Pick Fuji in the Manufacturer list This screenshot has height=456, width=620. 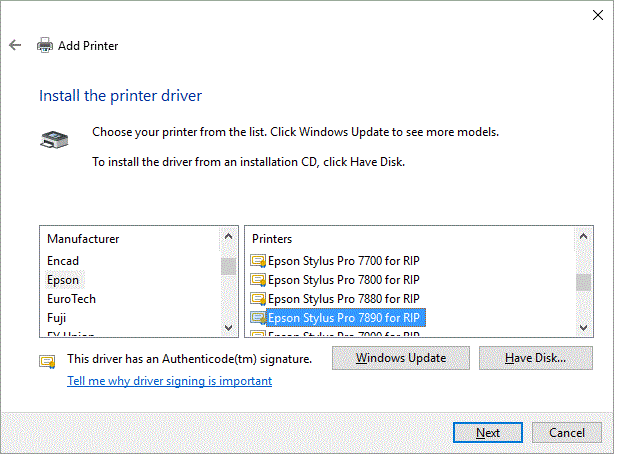point(57,318)
